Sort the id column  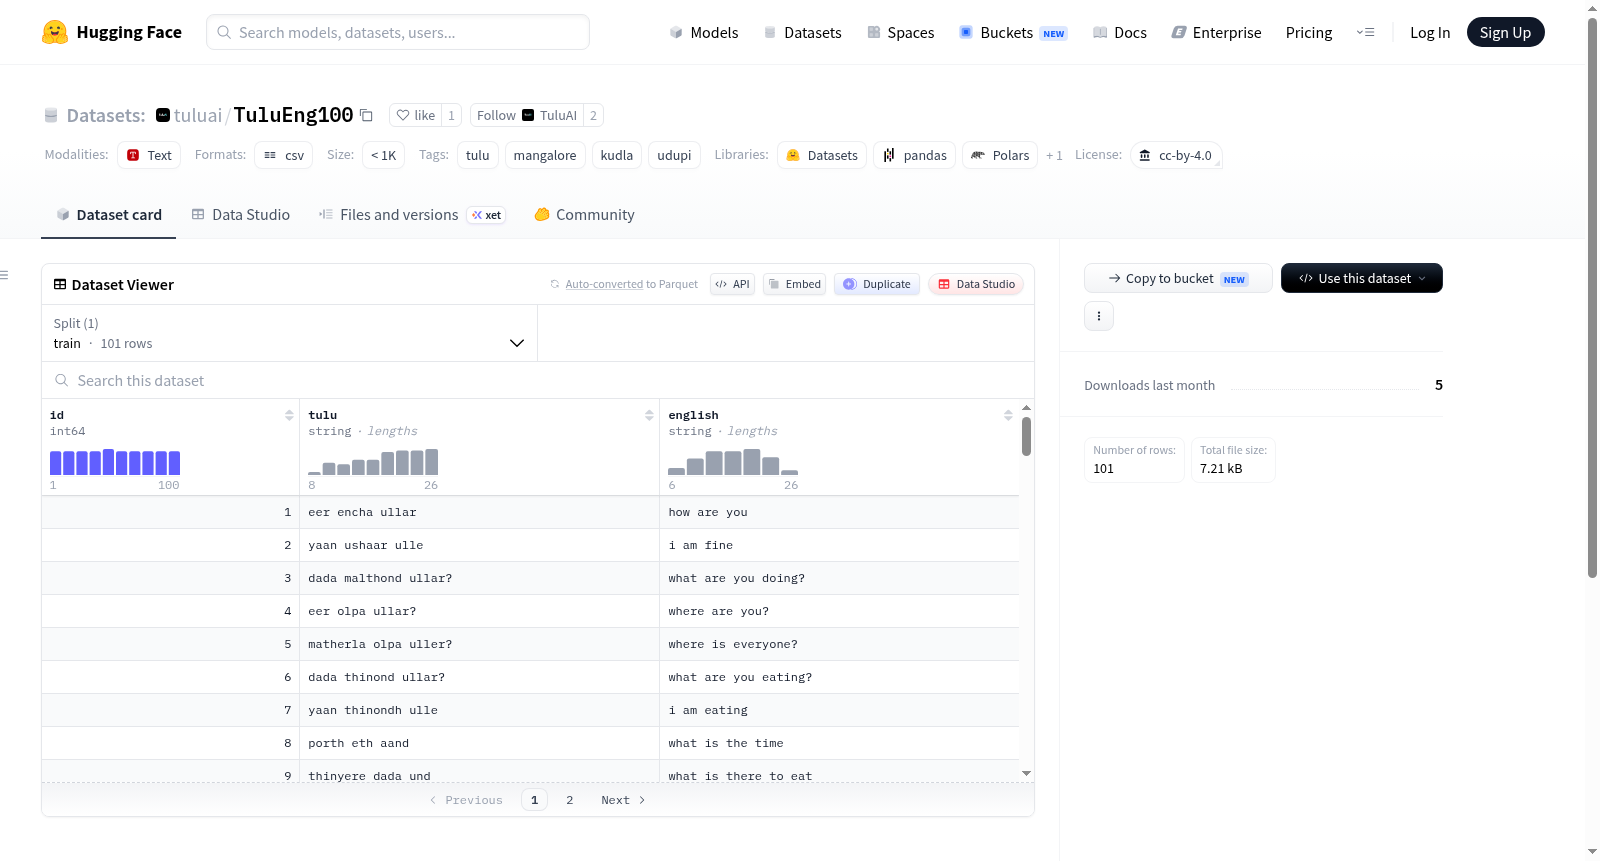[x=289, y=415]
